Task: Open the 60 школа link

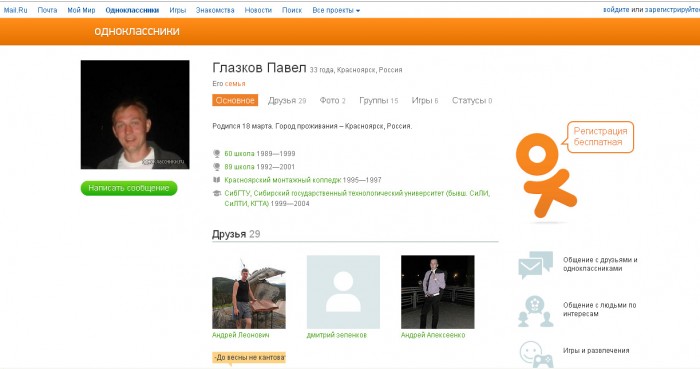Action: pyautogui.click(x=239, y=153)
